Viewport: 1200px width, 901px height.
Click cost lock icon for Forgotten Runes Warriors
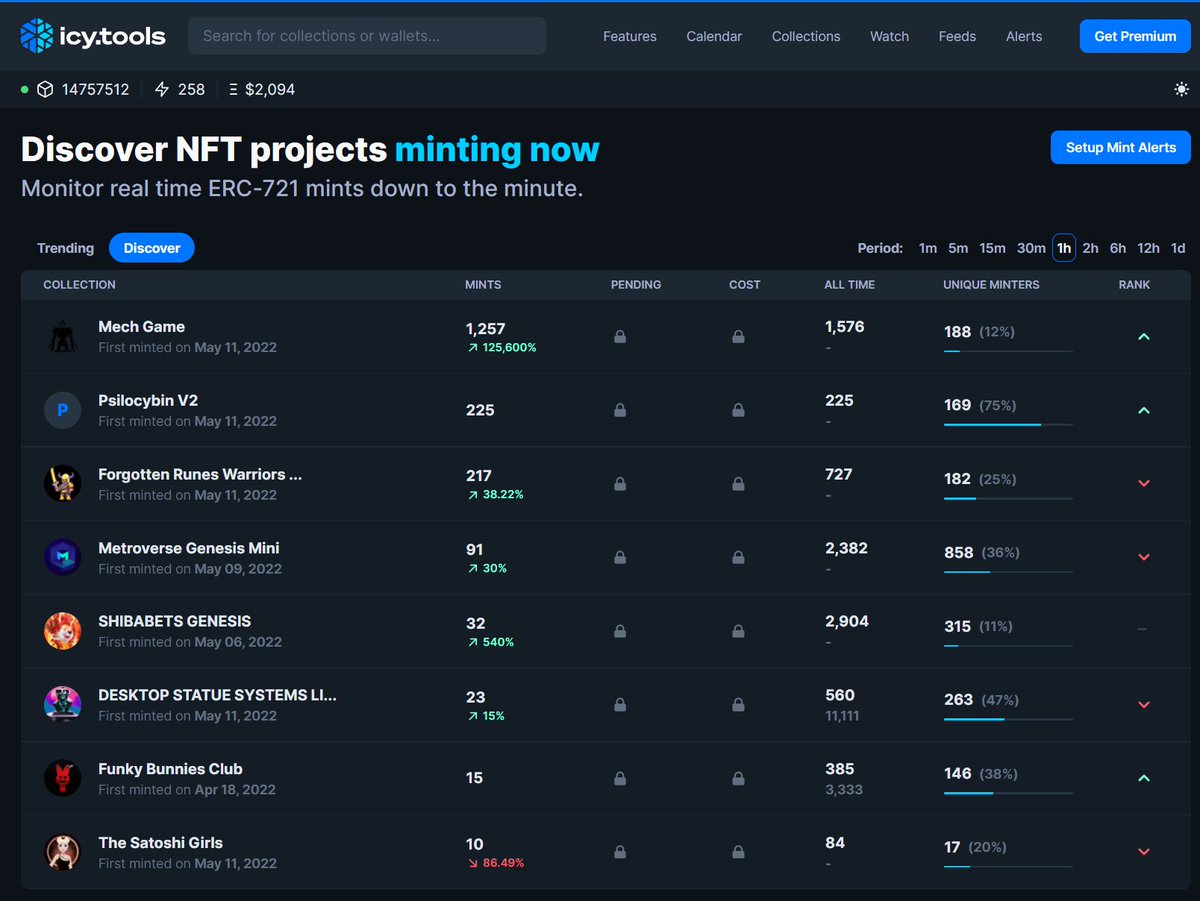coord(738,484)
